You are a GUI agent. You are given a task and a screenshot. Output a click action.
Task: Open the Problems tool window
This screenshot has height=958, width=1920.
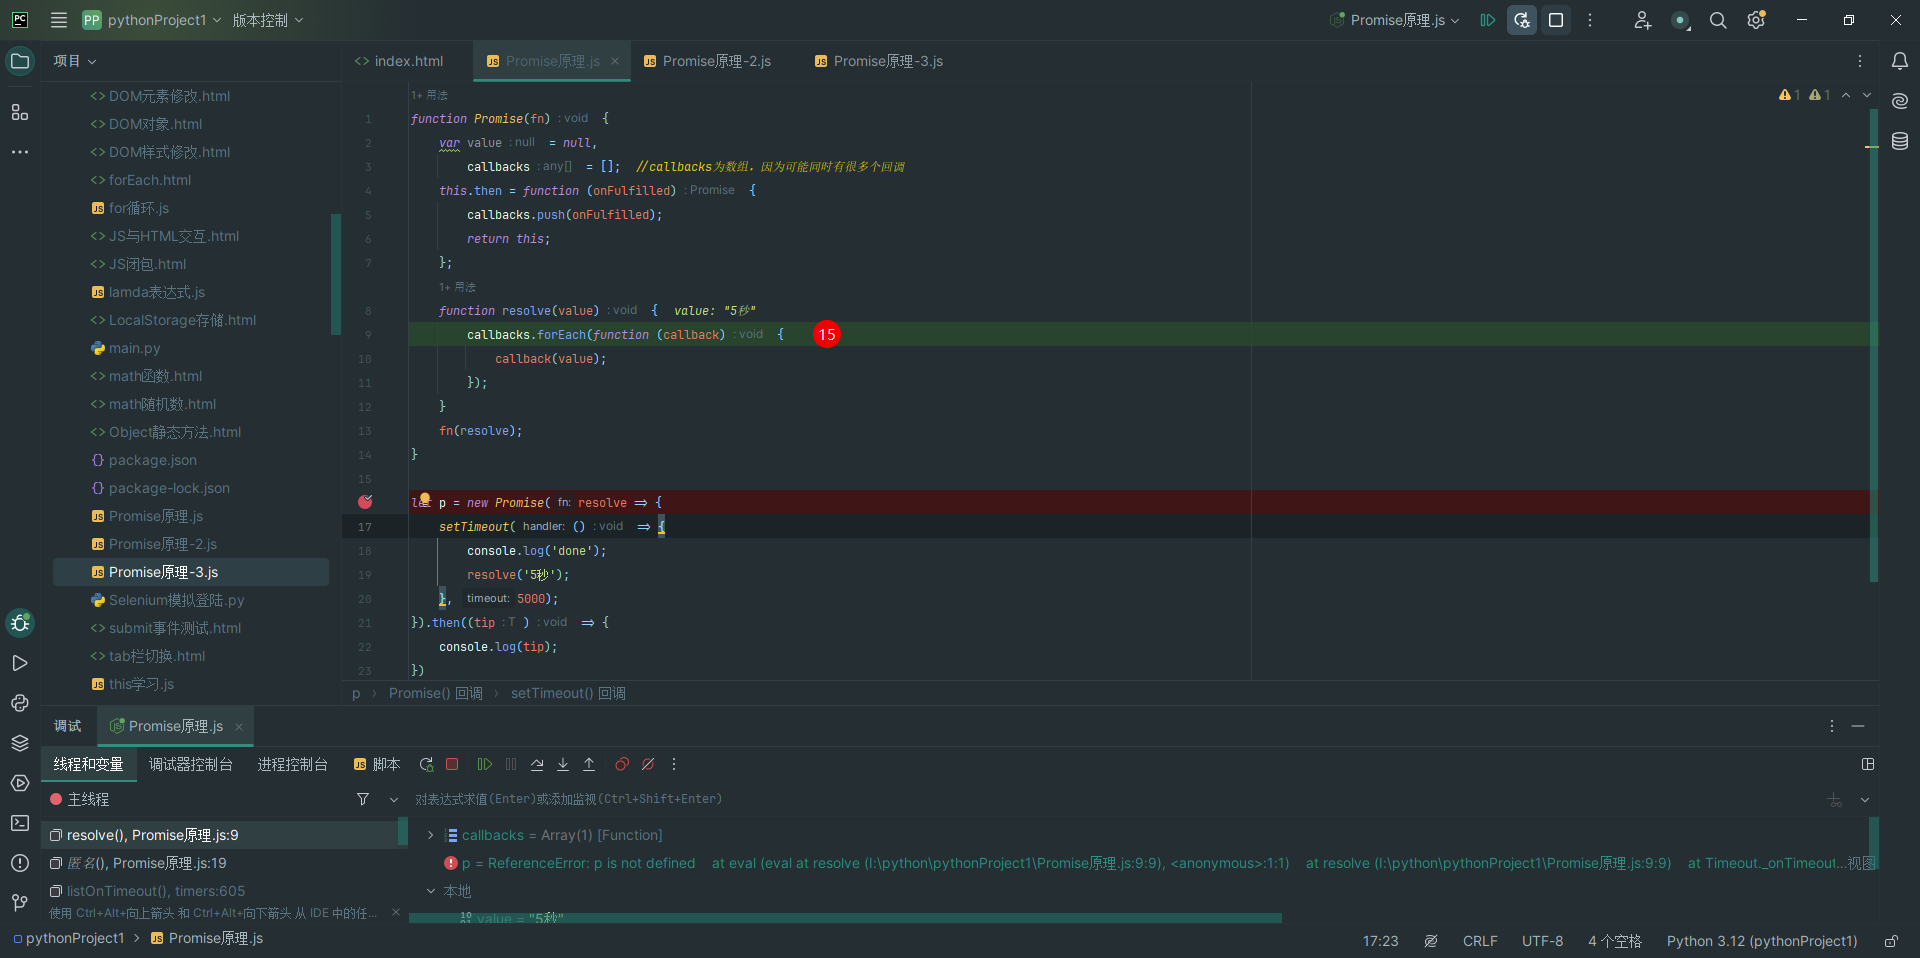(x=20, y=863)
